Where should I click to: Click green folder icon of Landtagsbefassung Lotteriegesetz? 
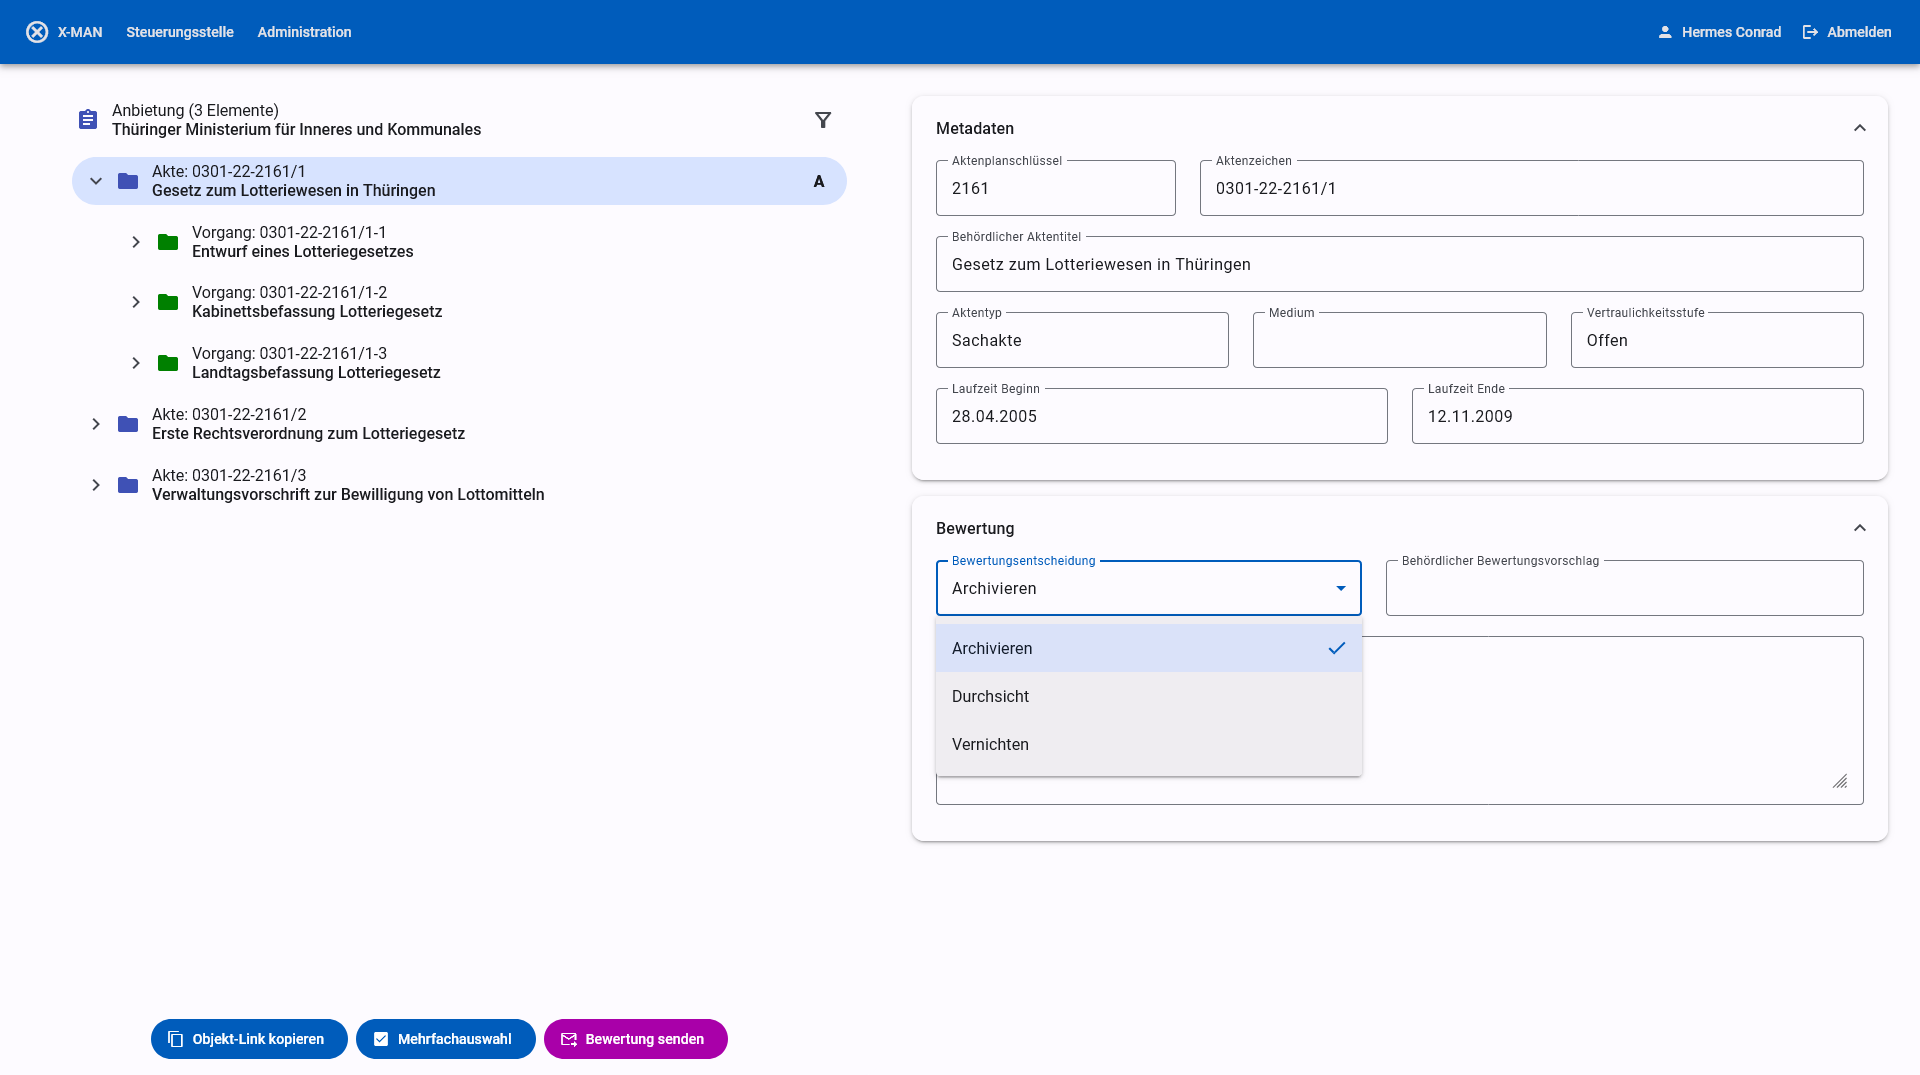(168, 363)
